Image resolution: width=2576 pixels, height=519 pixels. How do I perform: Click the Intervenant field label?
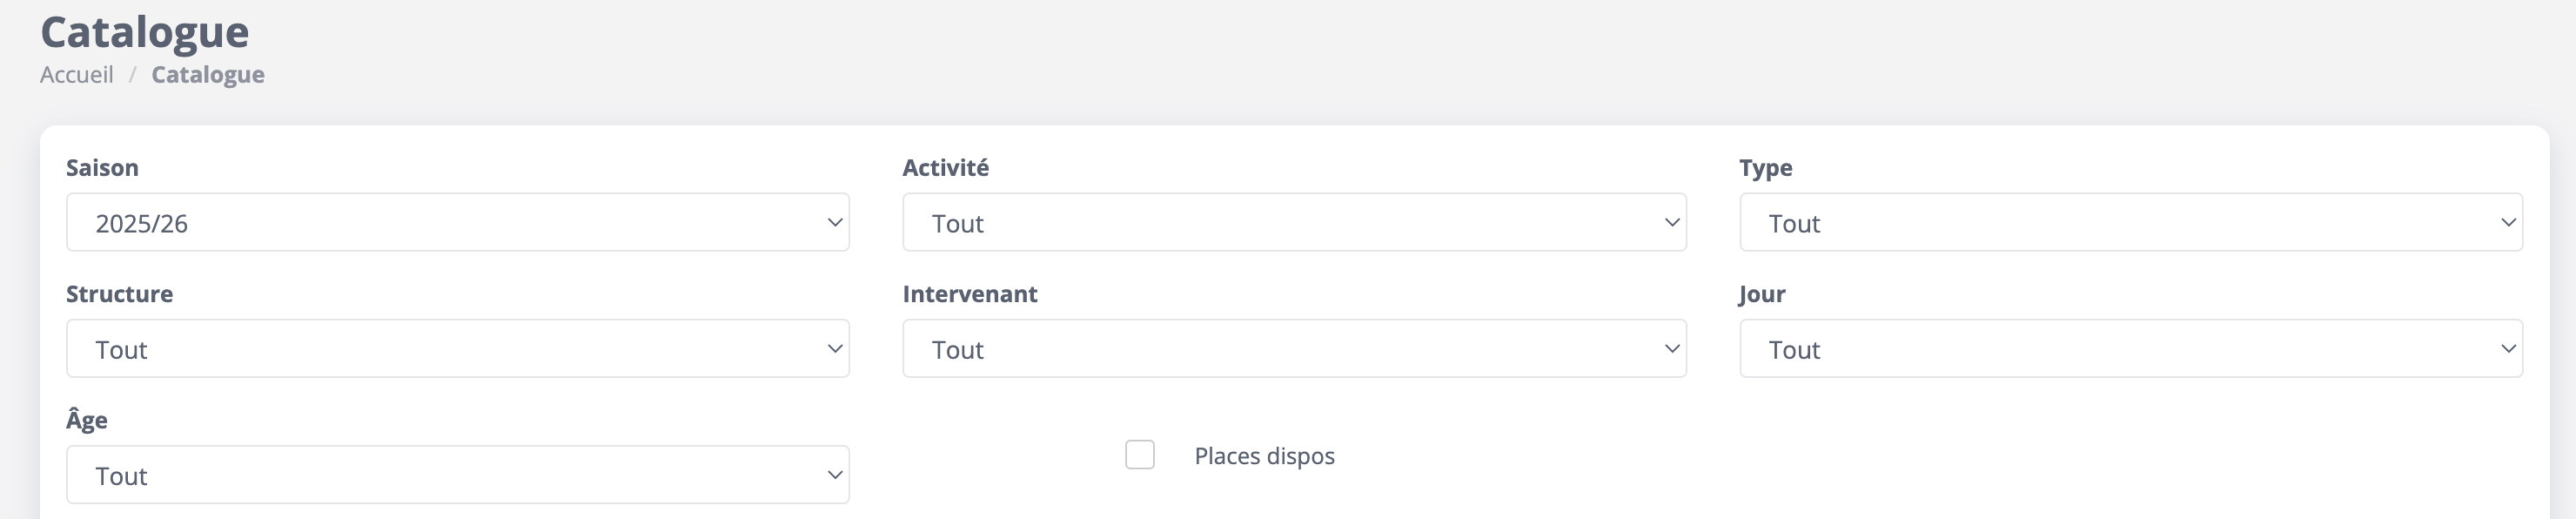(969, 294)
